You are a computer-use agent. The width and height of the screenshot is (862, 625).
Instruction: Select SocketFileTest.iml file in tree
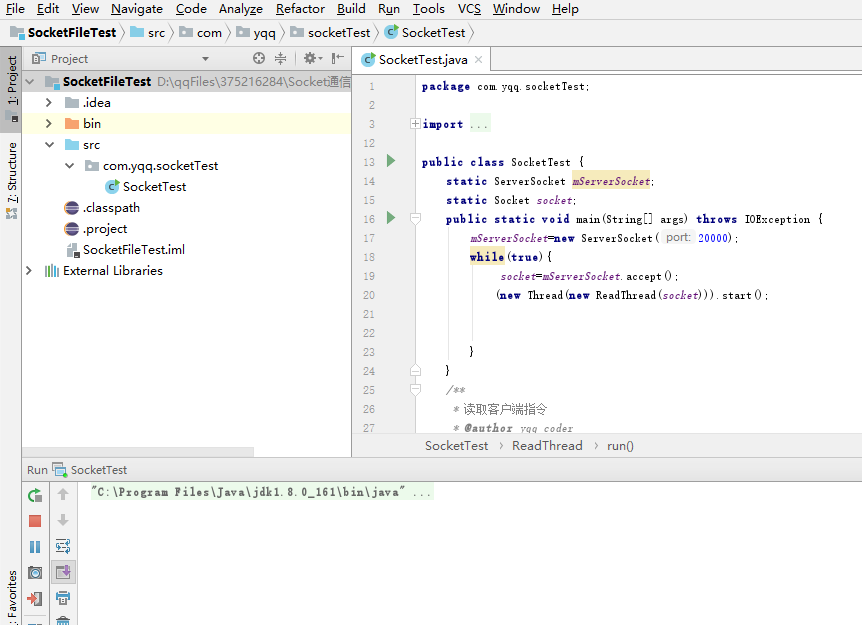click(x=134, y=250)
